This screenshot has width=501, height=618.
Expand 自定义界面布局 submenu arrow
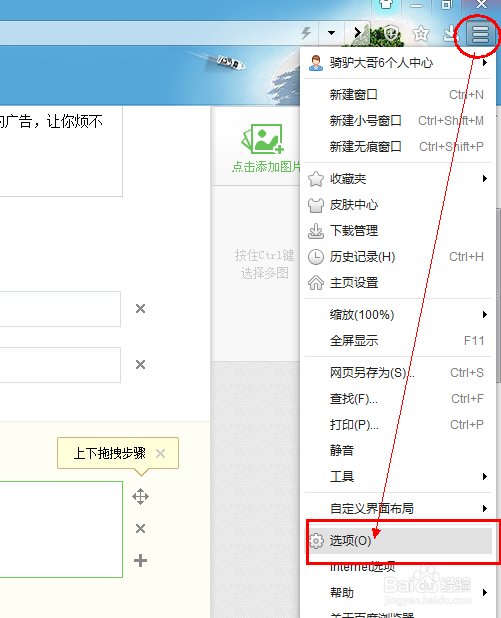click(484, 508)
